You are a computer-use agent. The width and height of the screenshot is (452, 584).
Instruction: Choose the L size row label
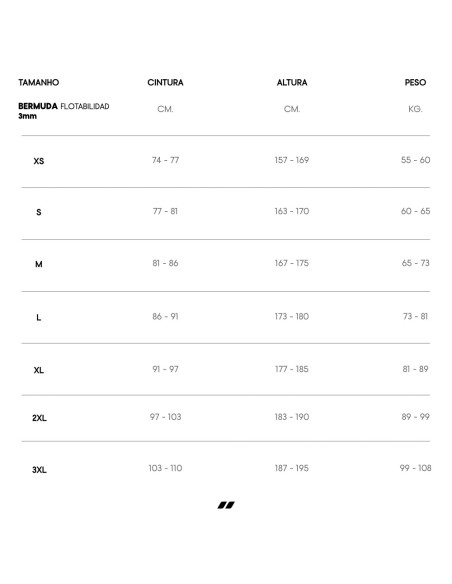point(39,317)
